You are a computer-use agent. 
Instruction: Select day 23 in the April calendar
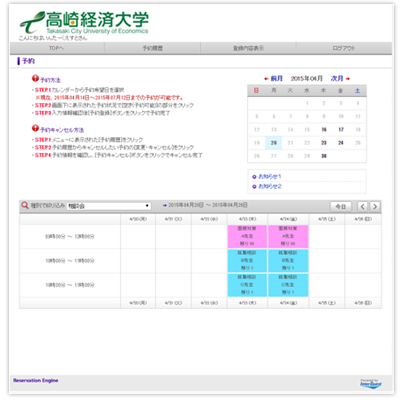pos(324,143)
